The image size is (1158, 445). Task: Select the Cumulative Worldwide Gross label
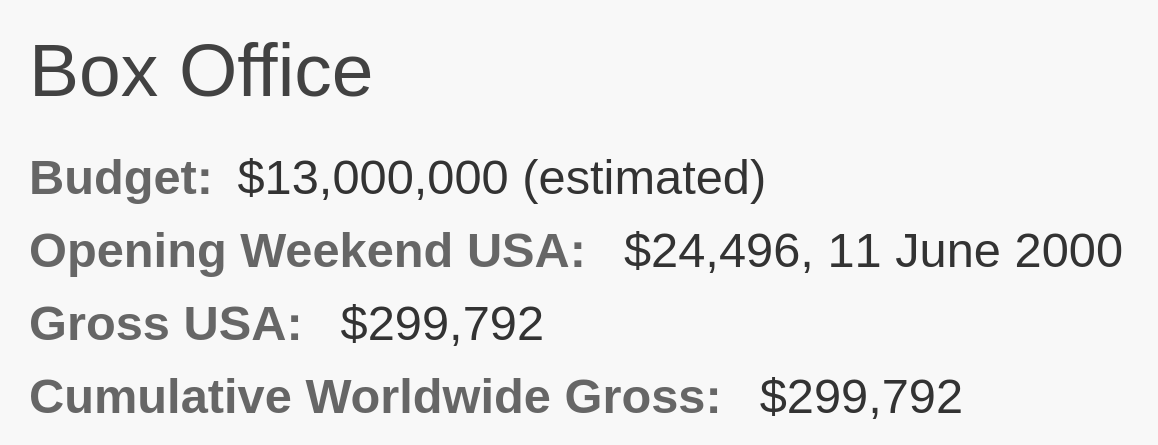pos(374,396)
